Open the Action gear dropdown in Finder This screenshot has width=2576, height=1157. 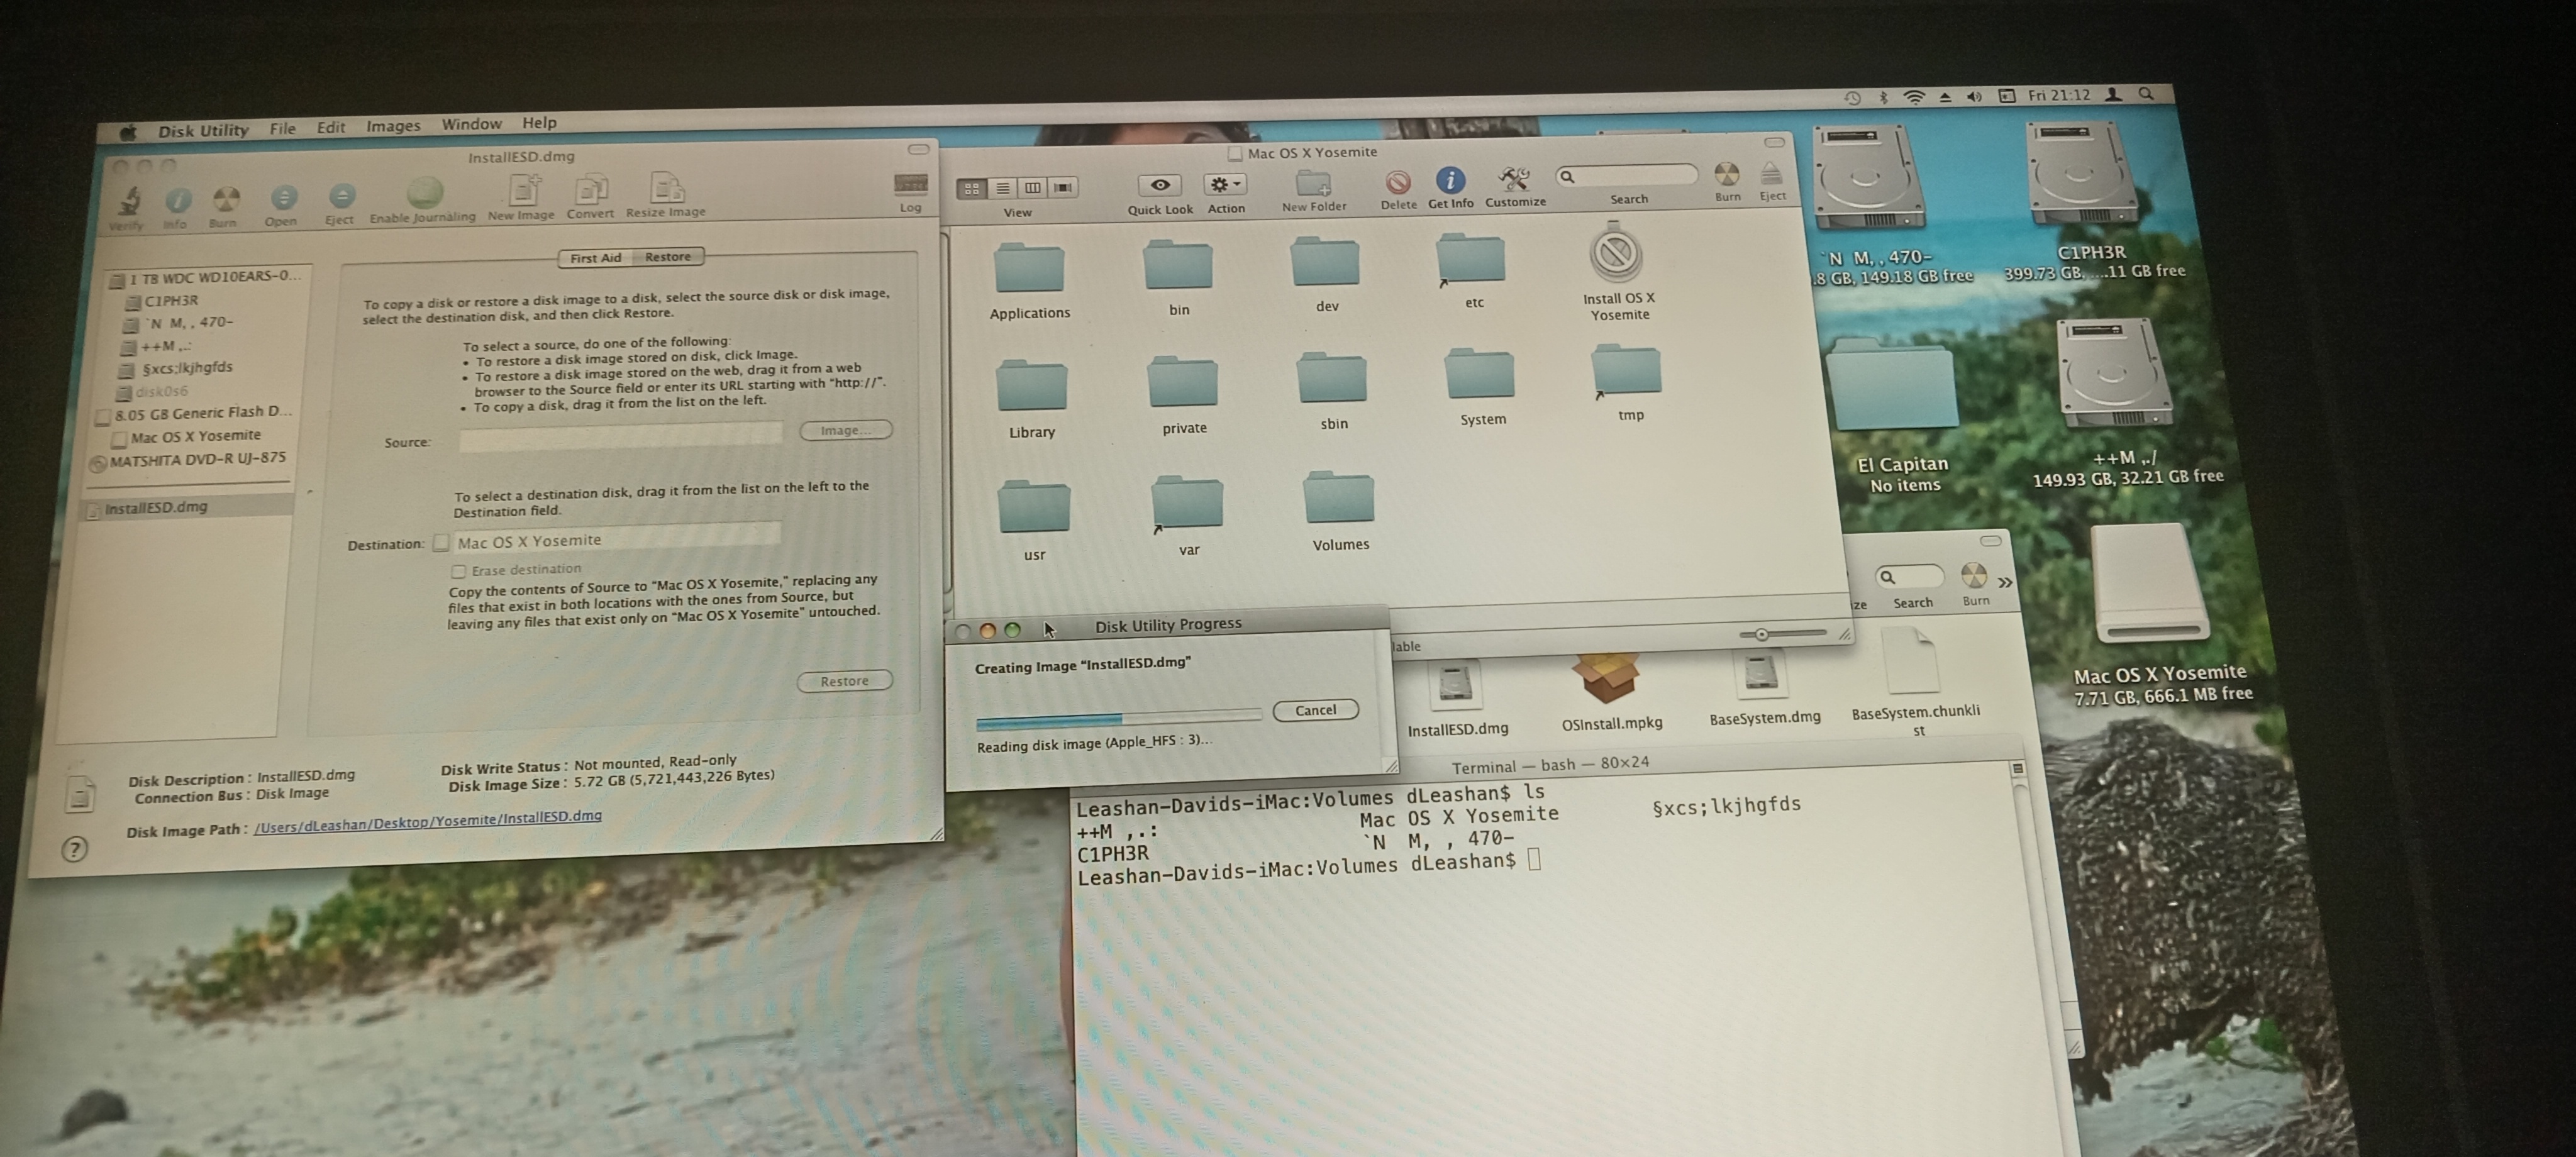tap(1225, 184)
